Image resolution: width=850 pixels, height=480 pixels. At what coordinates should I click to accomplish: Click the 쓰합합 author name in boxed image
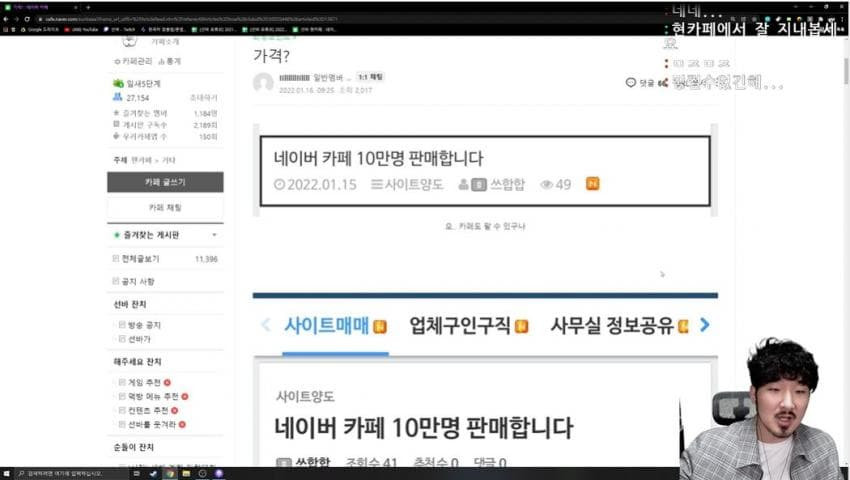pyautogui.click(x=507, y=184)
